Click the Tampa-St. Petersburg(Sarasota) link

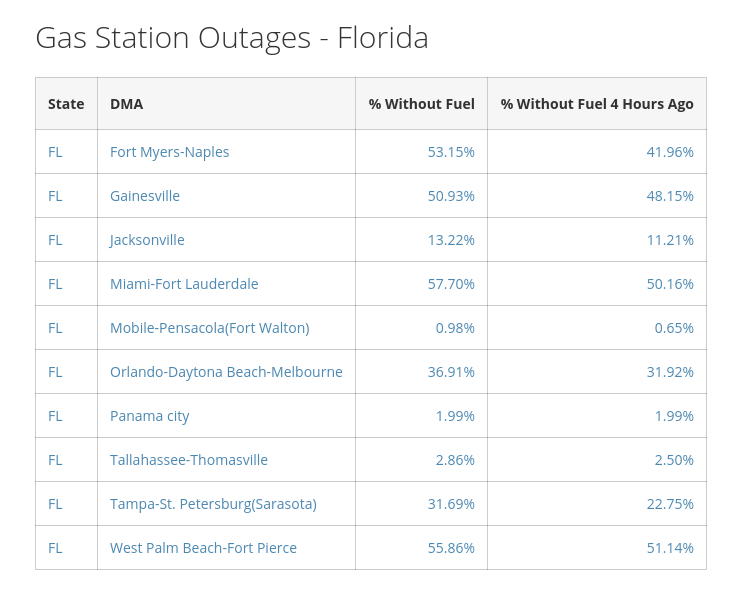pos(213,504)
